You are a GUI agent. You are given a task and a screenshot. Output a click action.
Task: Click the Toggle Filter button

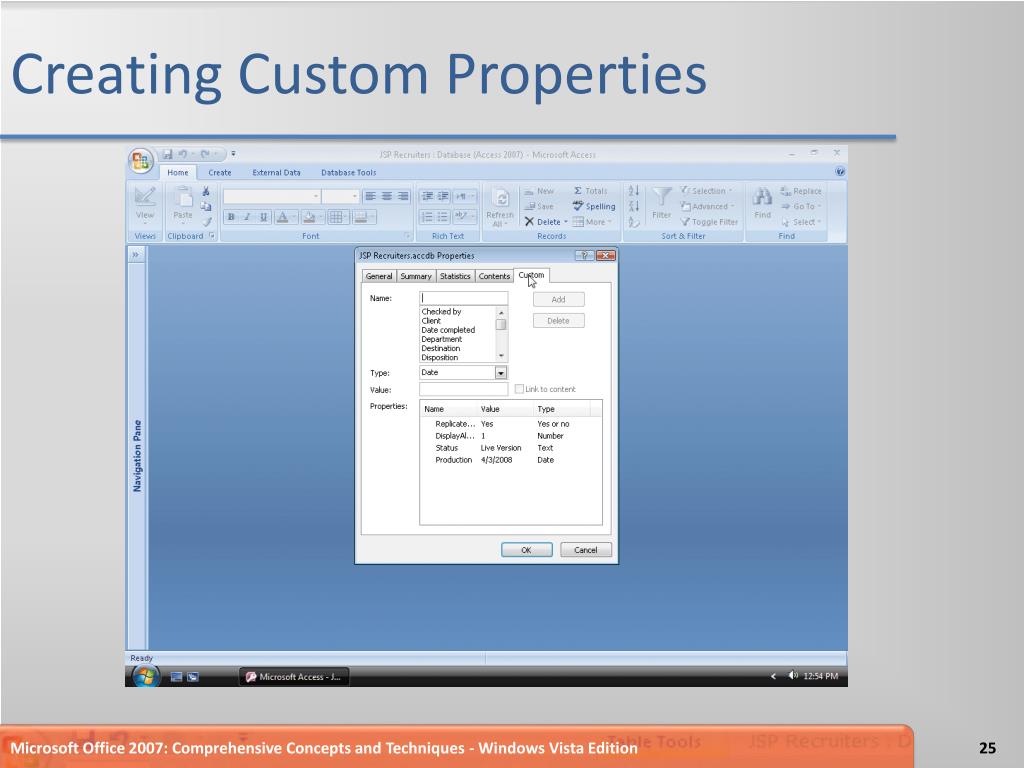(x=709, y=222)
